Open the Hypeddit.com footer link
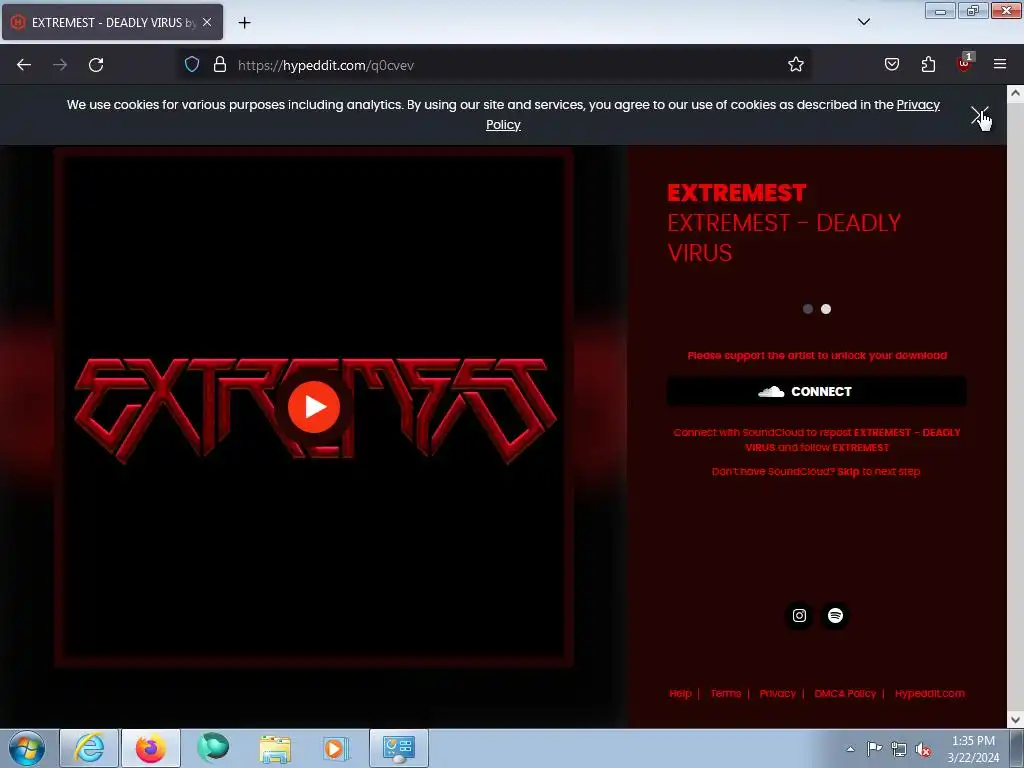Viewport: 1024px width, 768px height. point(929,694)
